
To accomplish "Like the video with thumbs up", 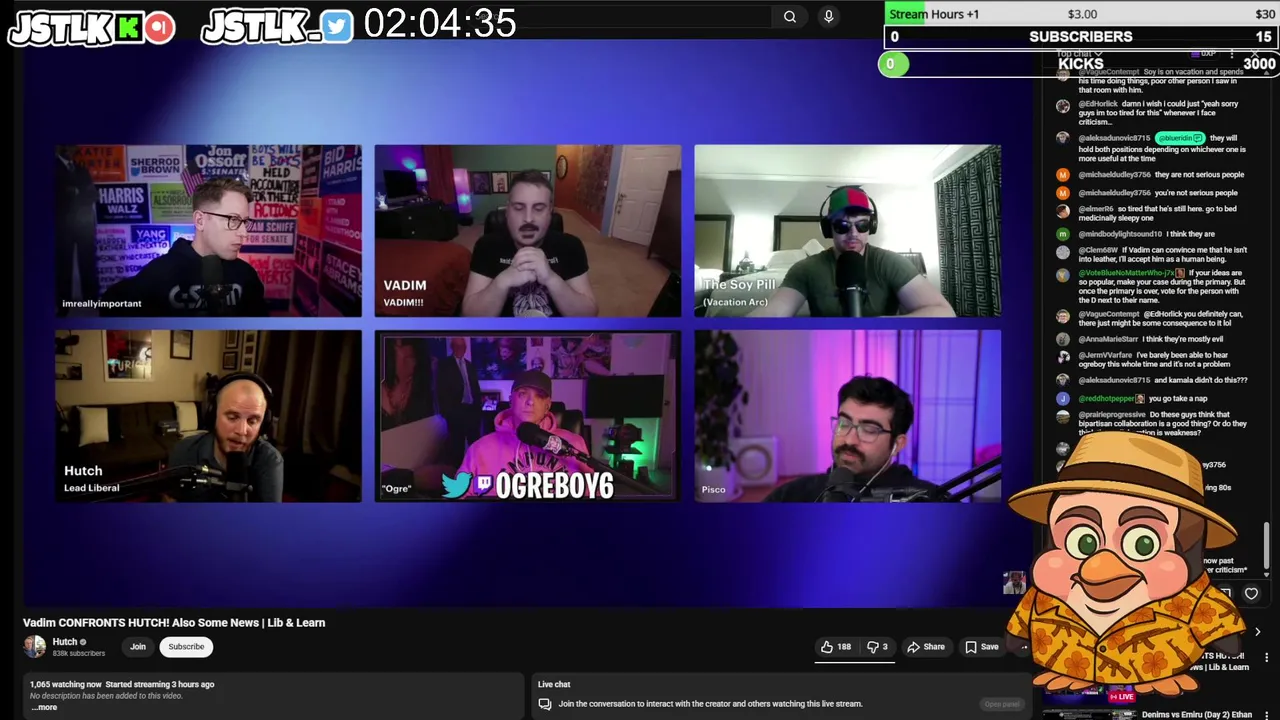I will 836,647.
